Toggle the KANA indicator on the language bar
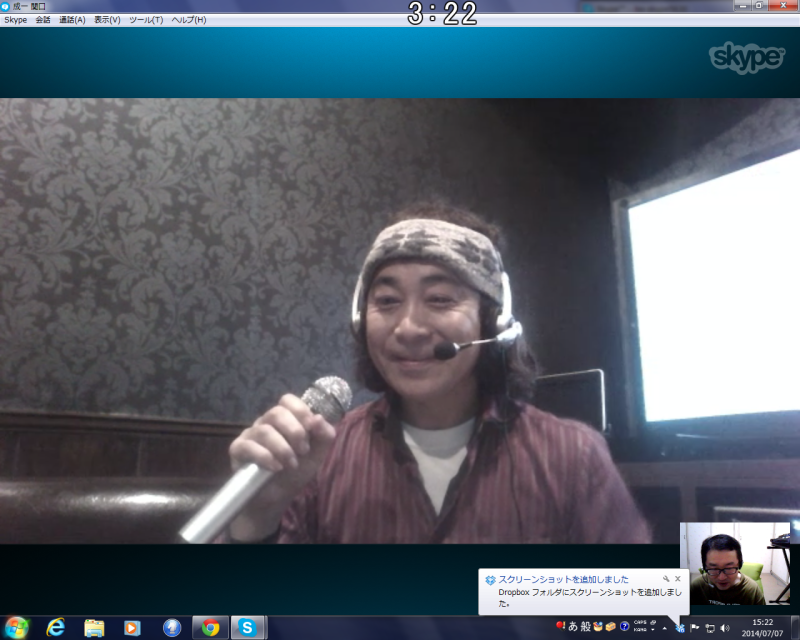This screenshot has width=800, height=640. [640, 630]
